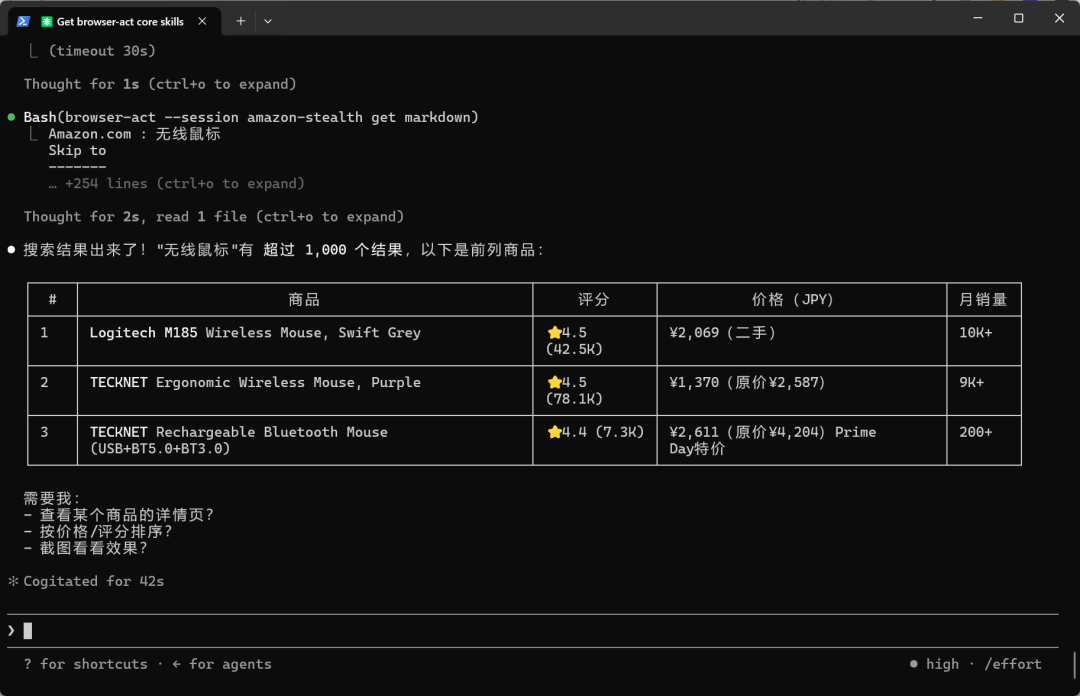Click the '月销量' column header
Screen dimensions: 1080x696
click(983, 299)
